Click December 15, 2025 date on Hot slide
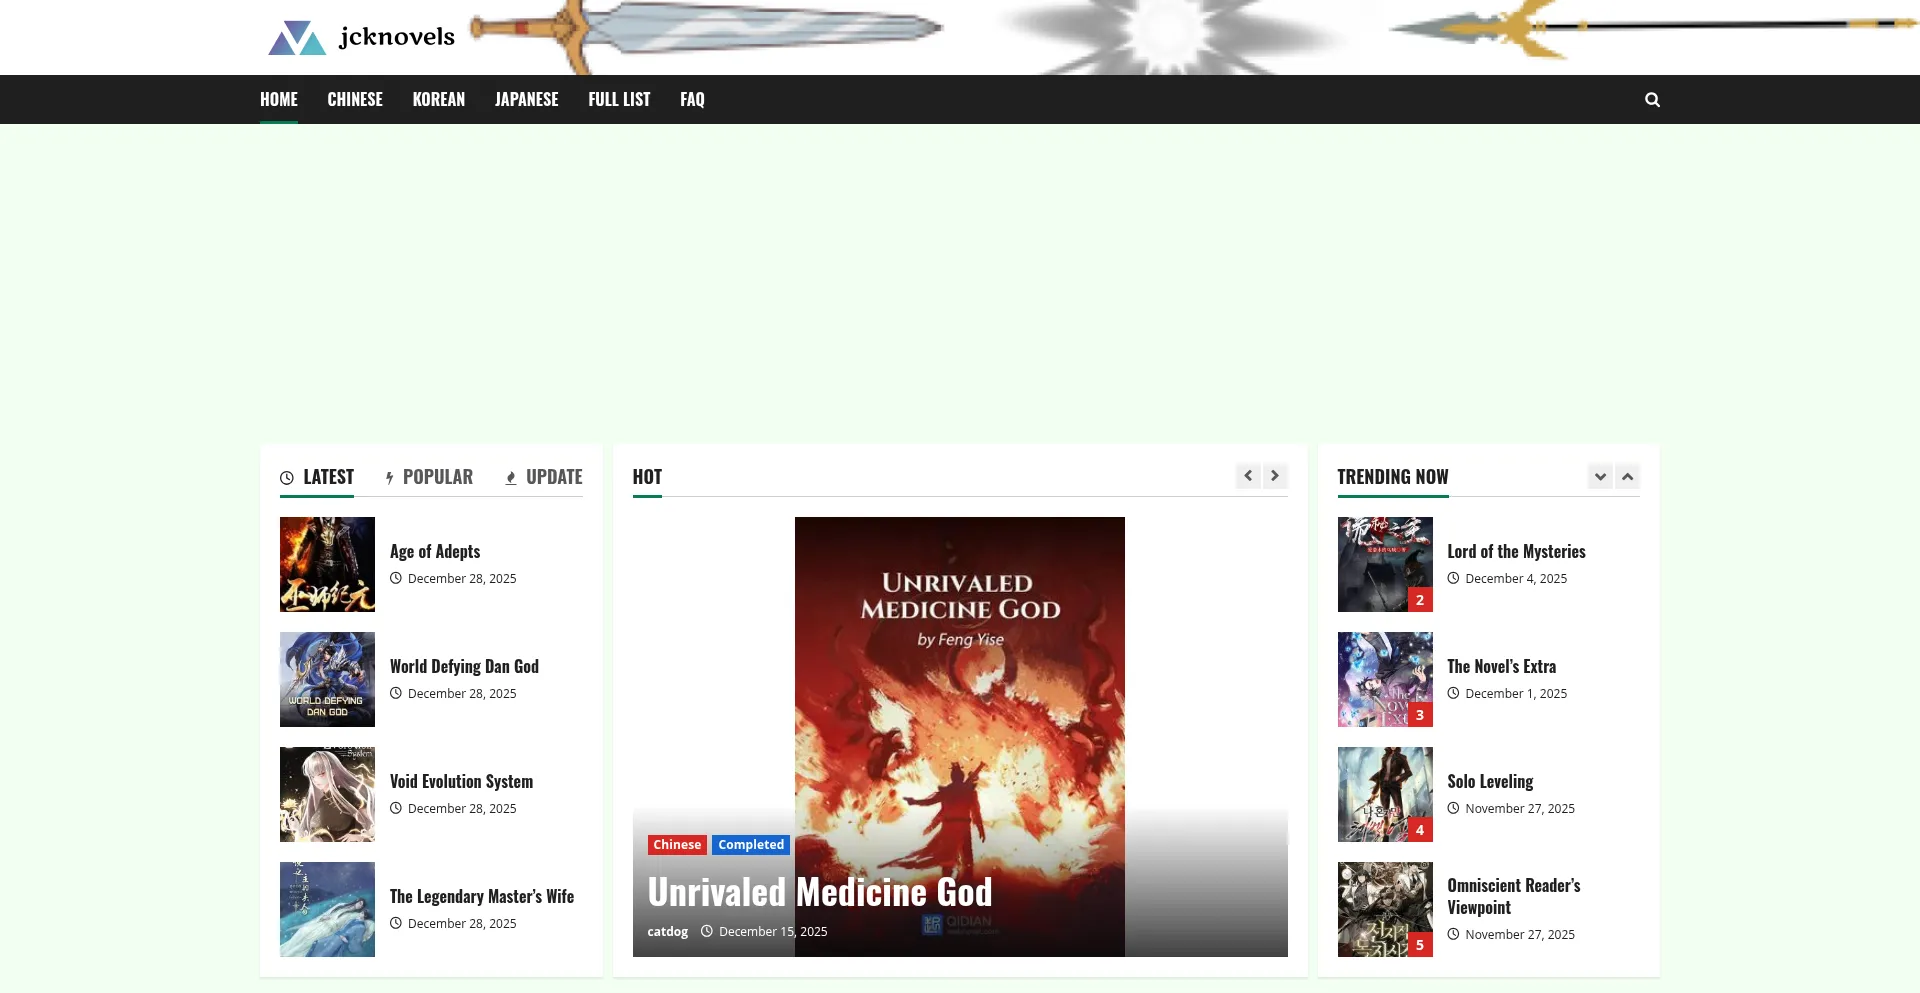Image resolution: width=1920 pixels, height=993 pixels. tap(773, 931)
